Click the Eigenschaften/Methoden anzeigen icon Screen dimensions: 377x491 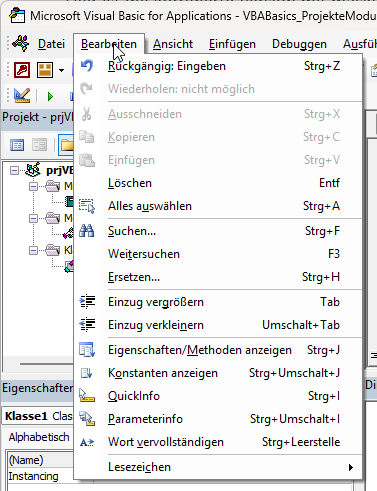87,350
